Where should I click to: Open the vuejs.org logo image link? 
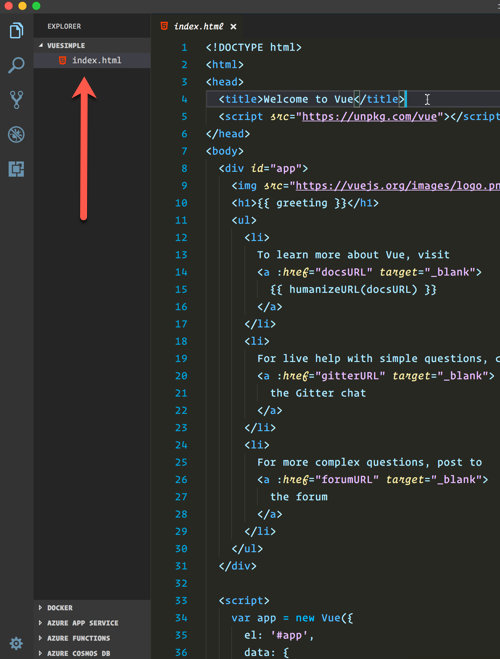397,186
